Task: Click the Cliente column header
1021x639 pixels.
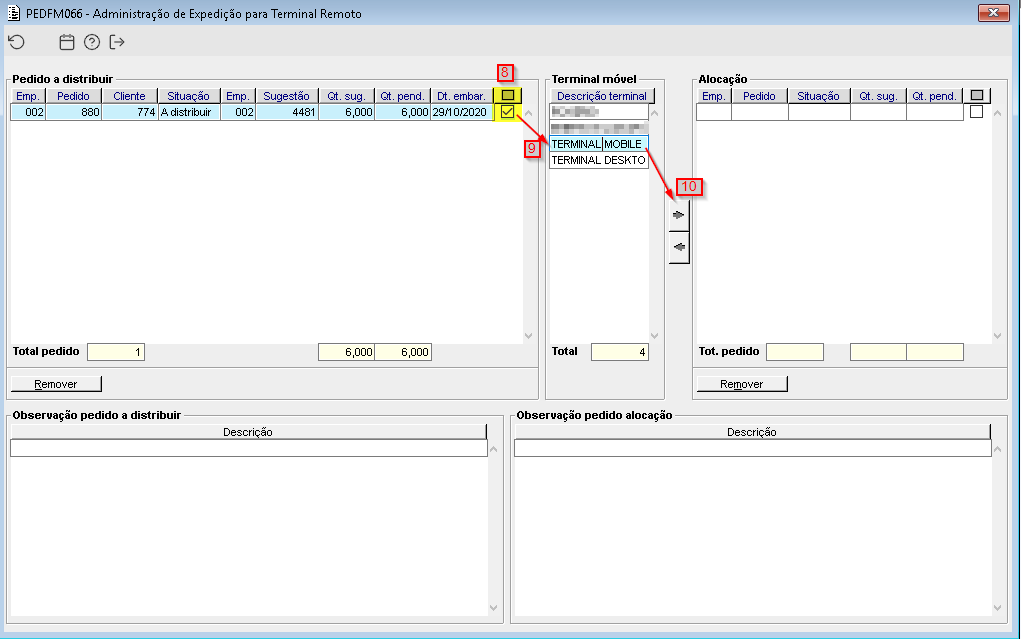Action: (129, 96)
